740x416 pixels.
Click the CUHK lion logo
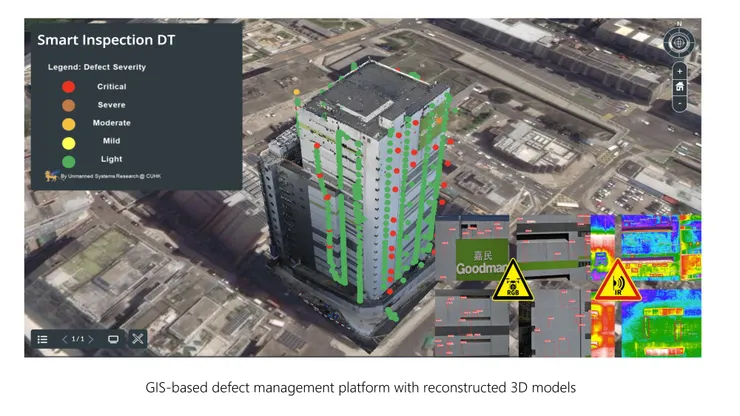tap(51, 176)
